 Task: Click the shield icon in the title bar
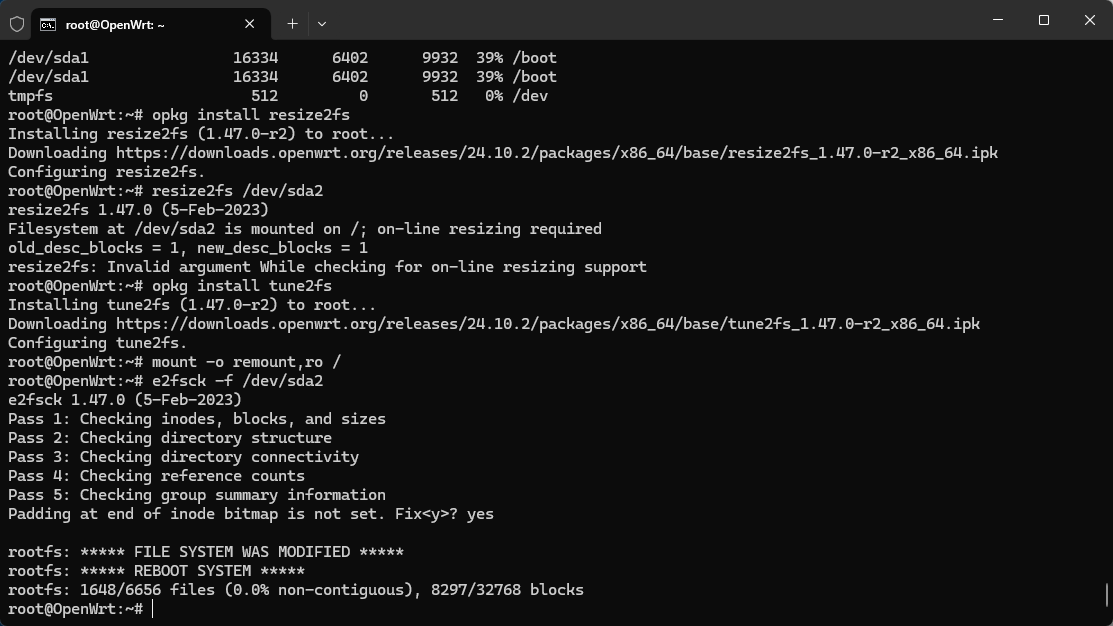(17, 24)
